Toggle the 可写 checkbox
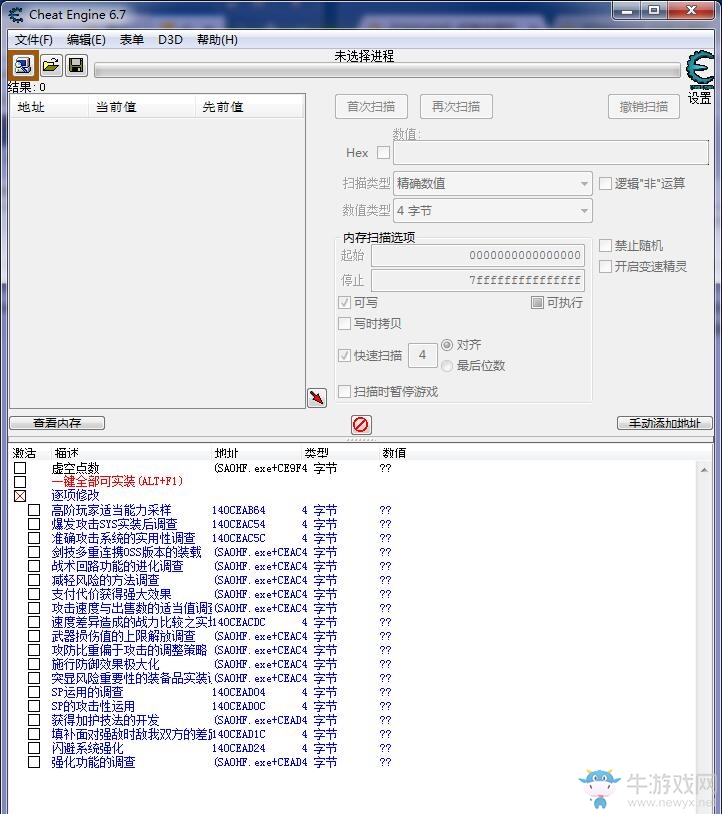The height and width of the screenshot is (814, 722). click(344, 302)
